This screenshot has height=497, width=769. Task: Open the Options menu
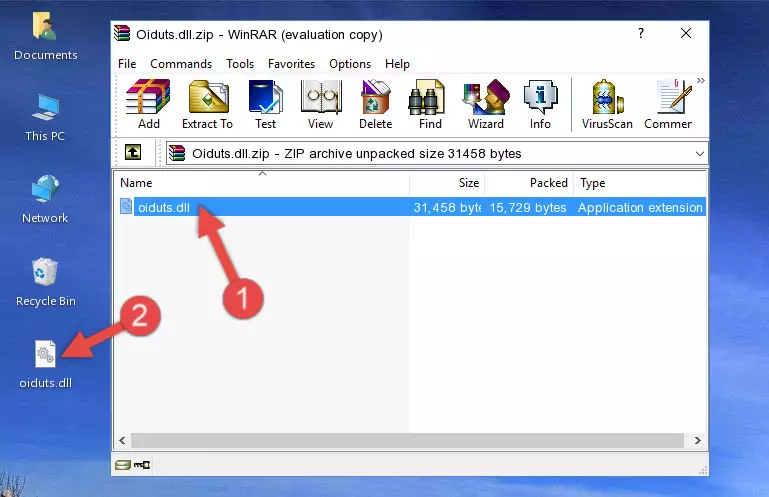pos(350,64)
